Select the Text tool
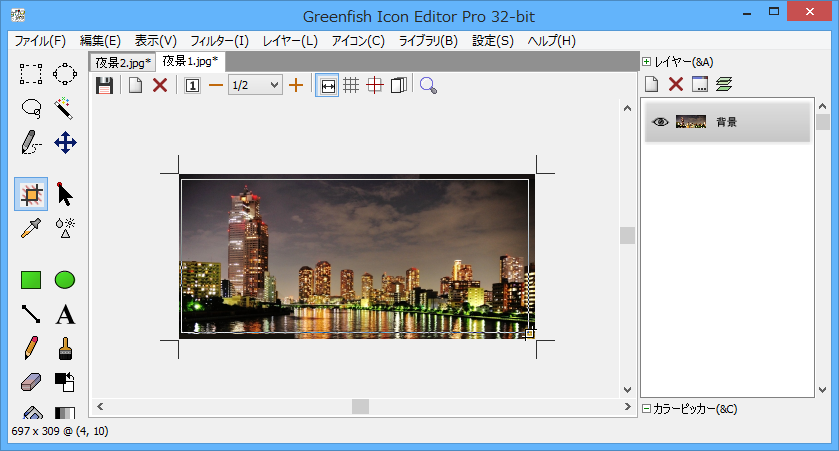The image size is (839, 451). click(x=65, y=315)
